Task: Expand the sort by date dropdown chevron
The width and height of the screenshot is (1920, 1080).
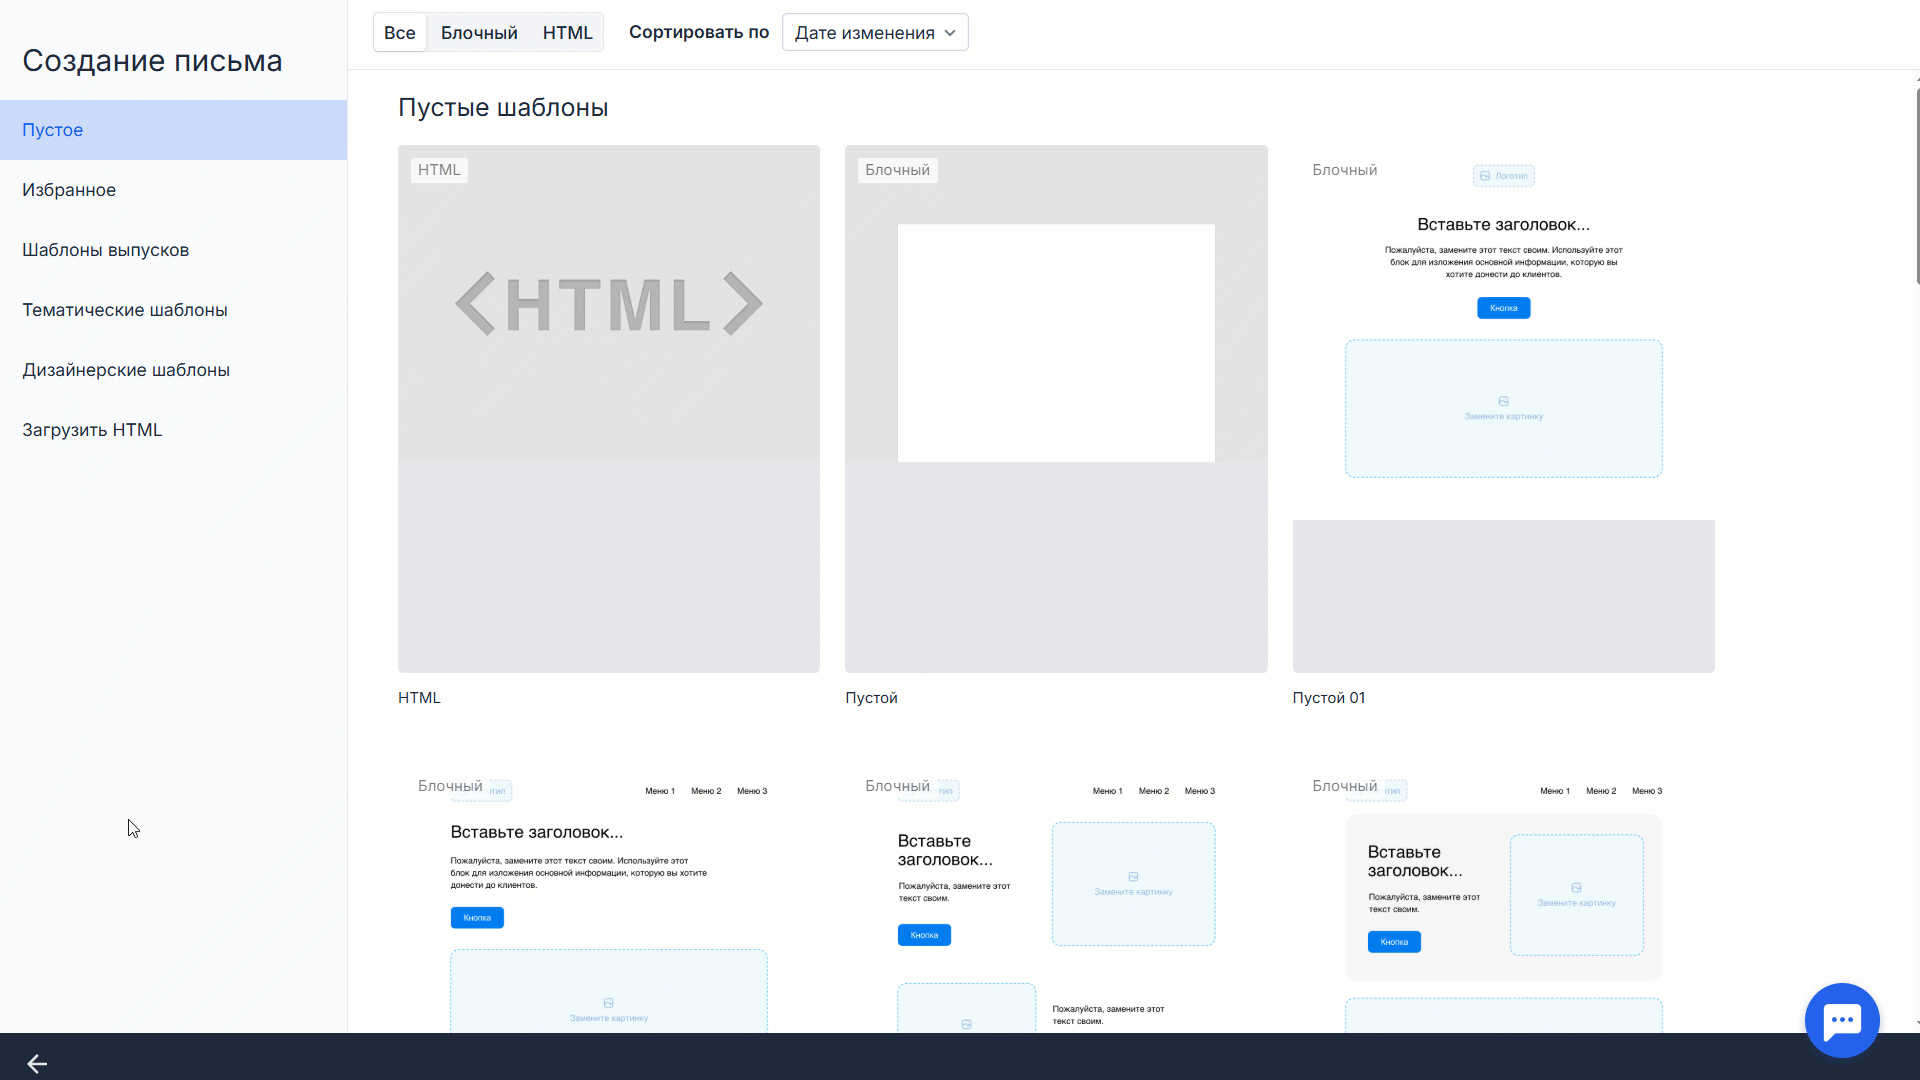Action: pos(950,33)
